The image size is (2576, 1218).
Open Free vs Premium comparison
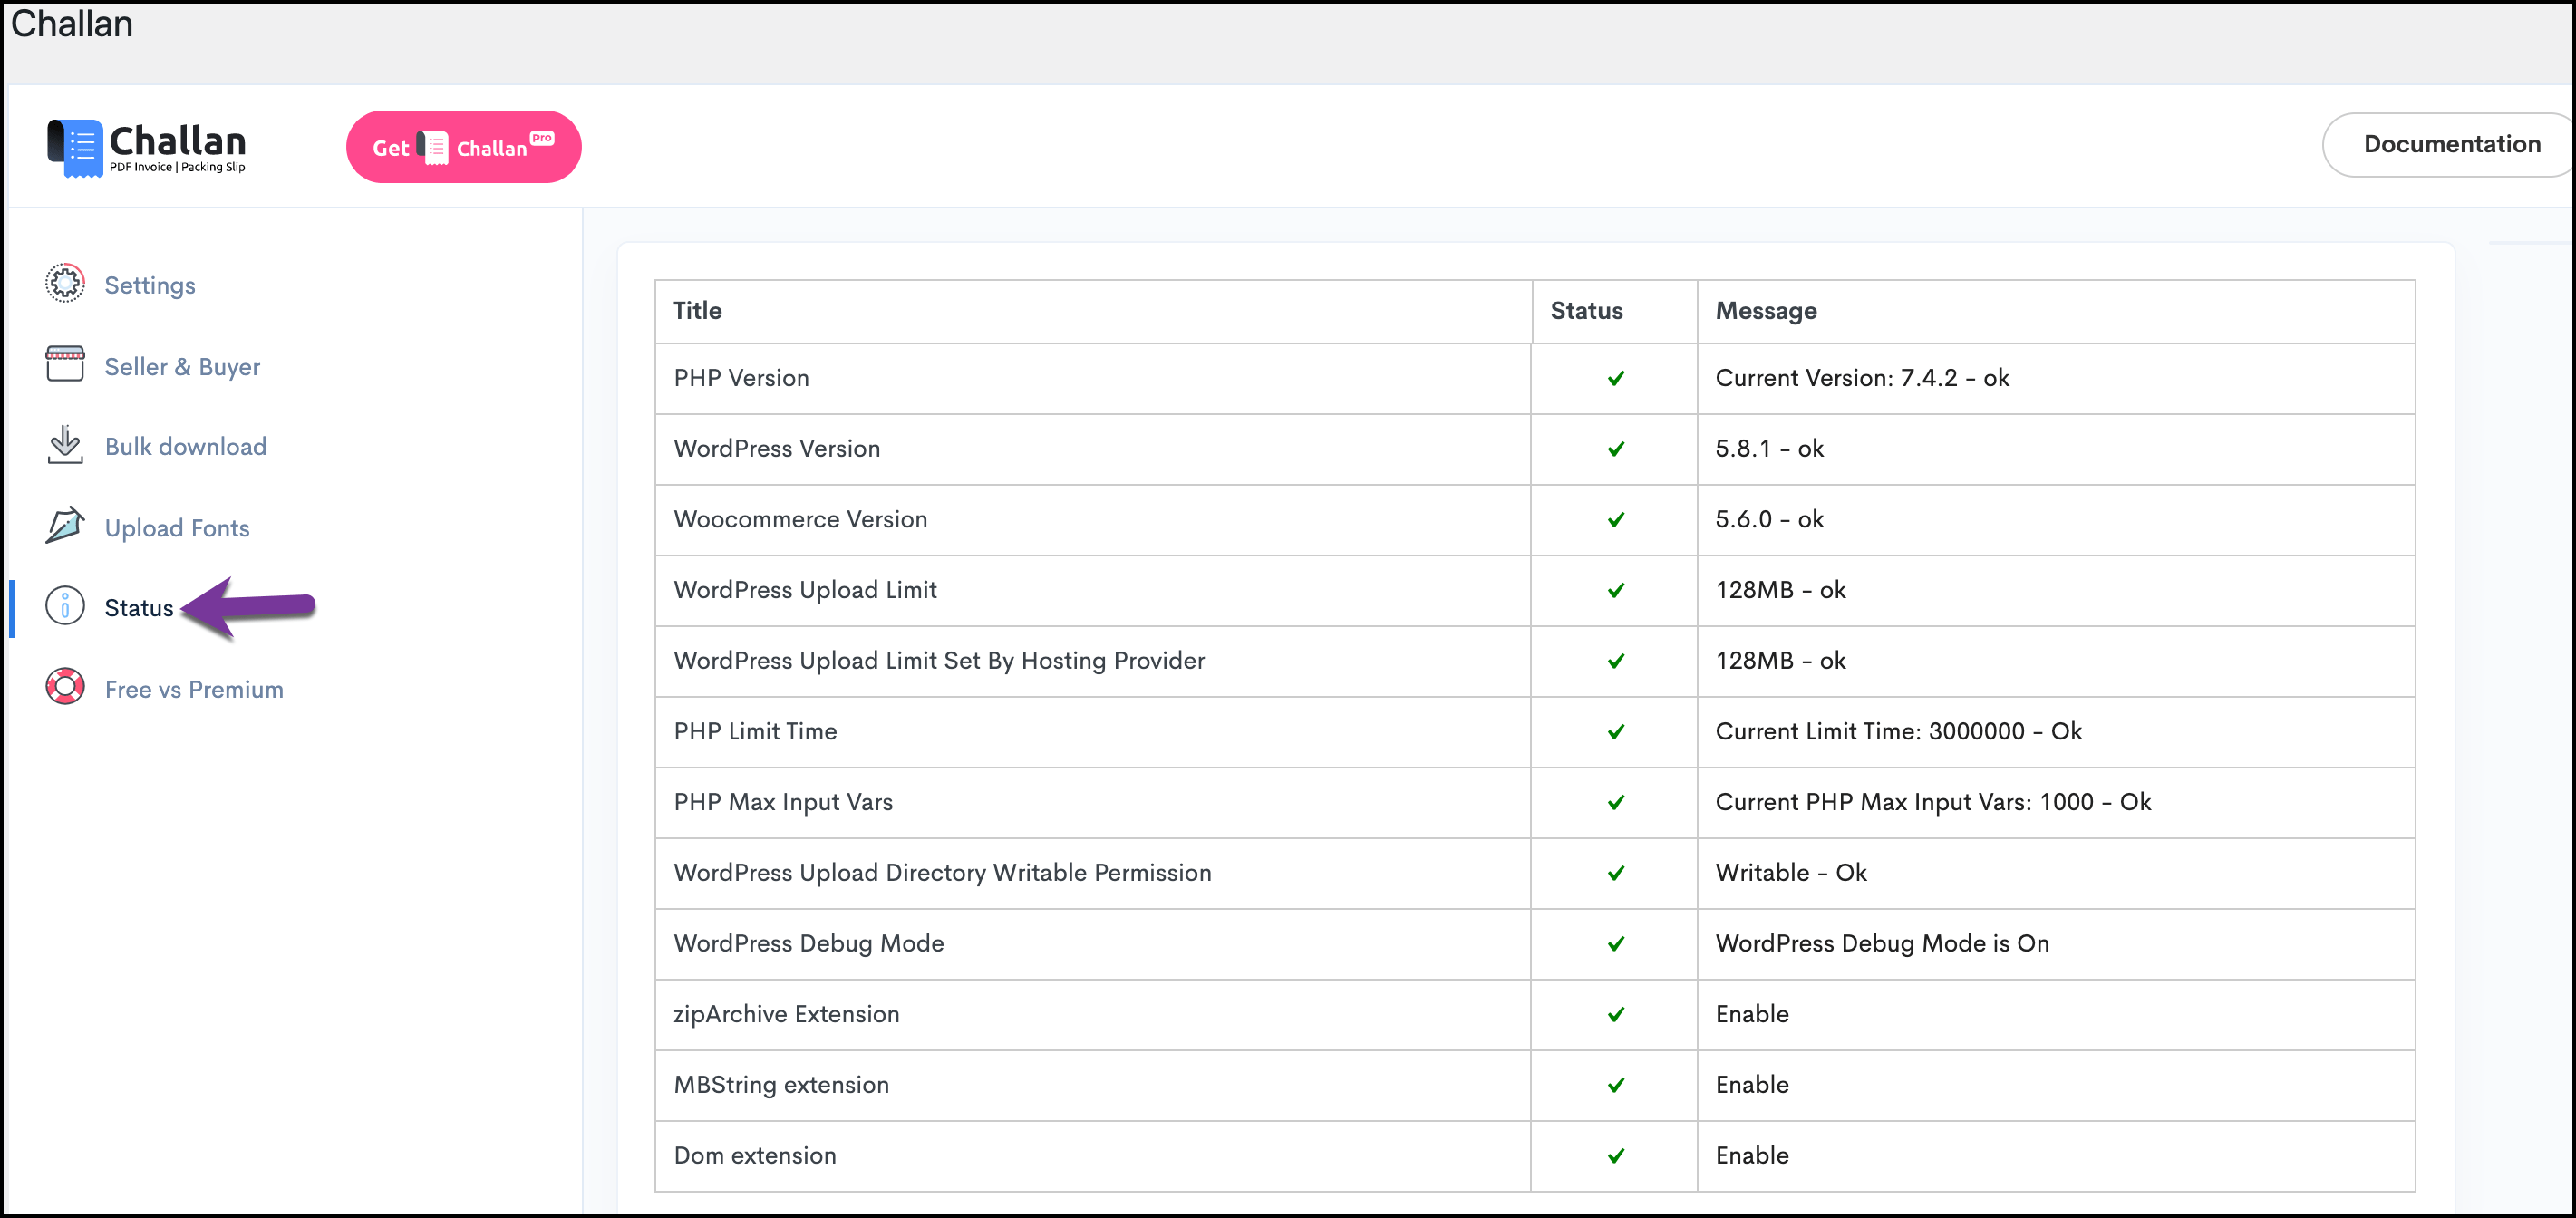[x=194, y=689]
